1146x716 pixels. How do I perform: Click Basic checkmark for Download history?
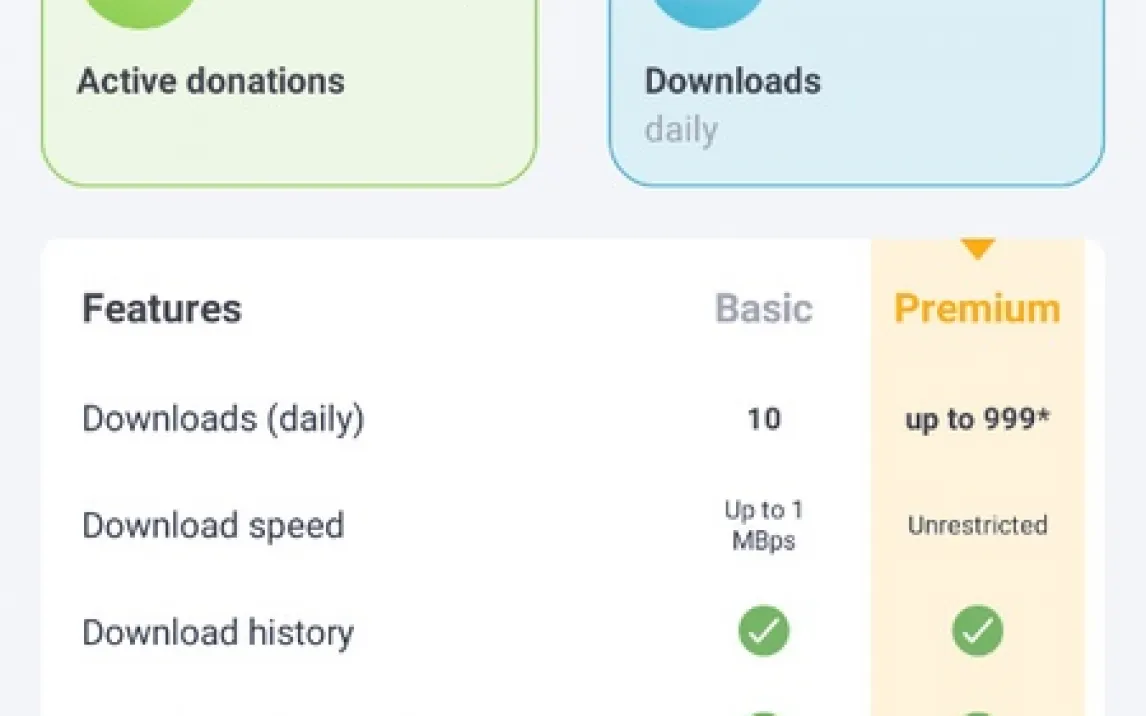[x=764, y=632]
